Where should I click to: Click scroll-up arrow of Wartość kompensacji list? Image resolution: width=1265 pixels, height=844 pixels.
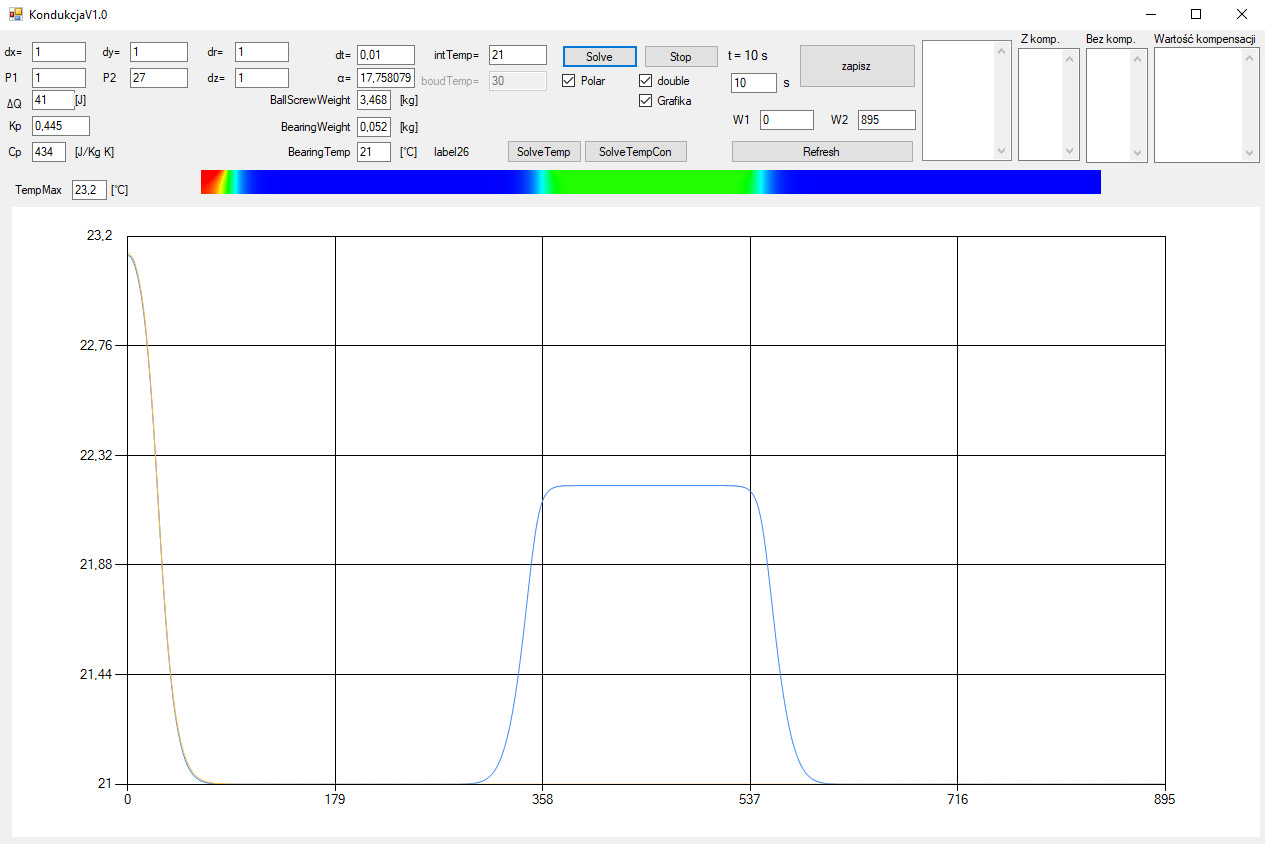(x=1251, y=58)
